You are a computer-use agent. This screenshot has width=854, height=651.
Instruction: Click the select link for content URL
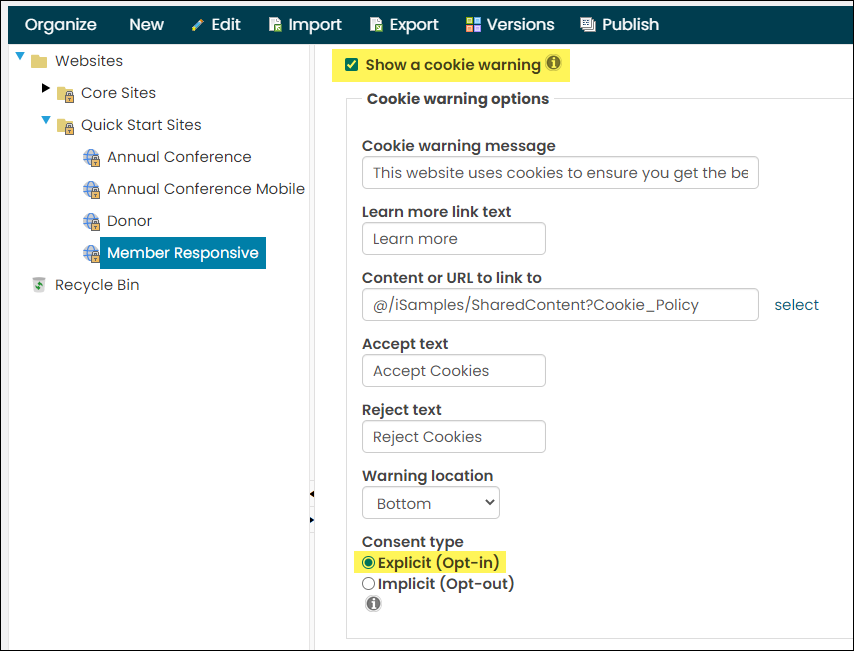(x=796, y=305)
